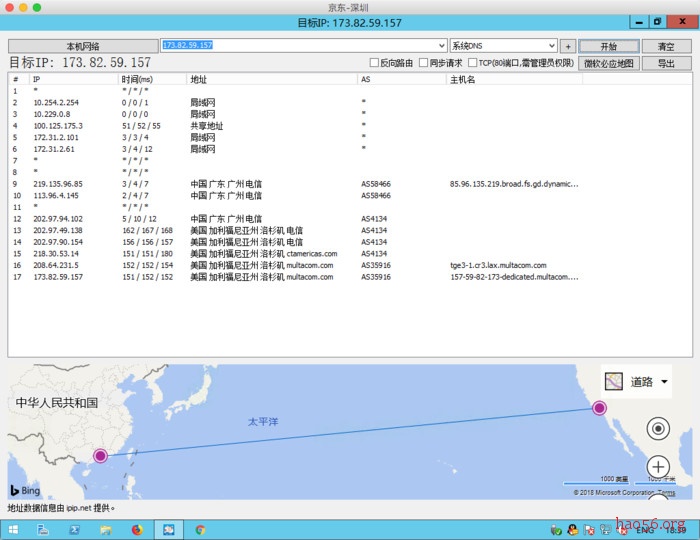Screen dimensions: 700x540
Task: Click the 导出 export button
Action: tap(667, 63)
